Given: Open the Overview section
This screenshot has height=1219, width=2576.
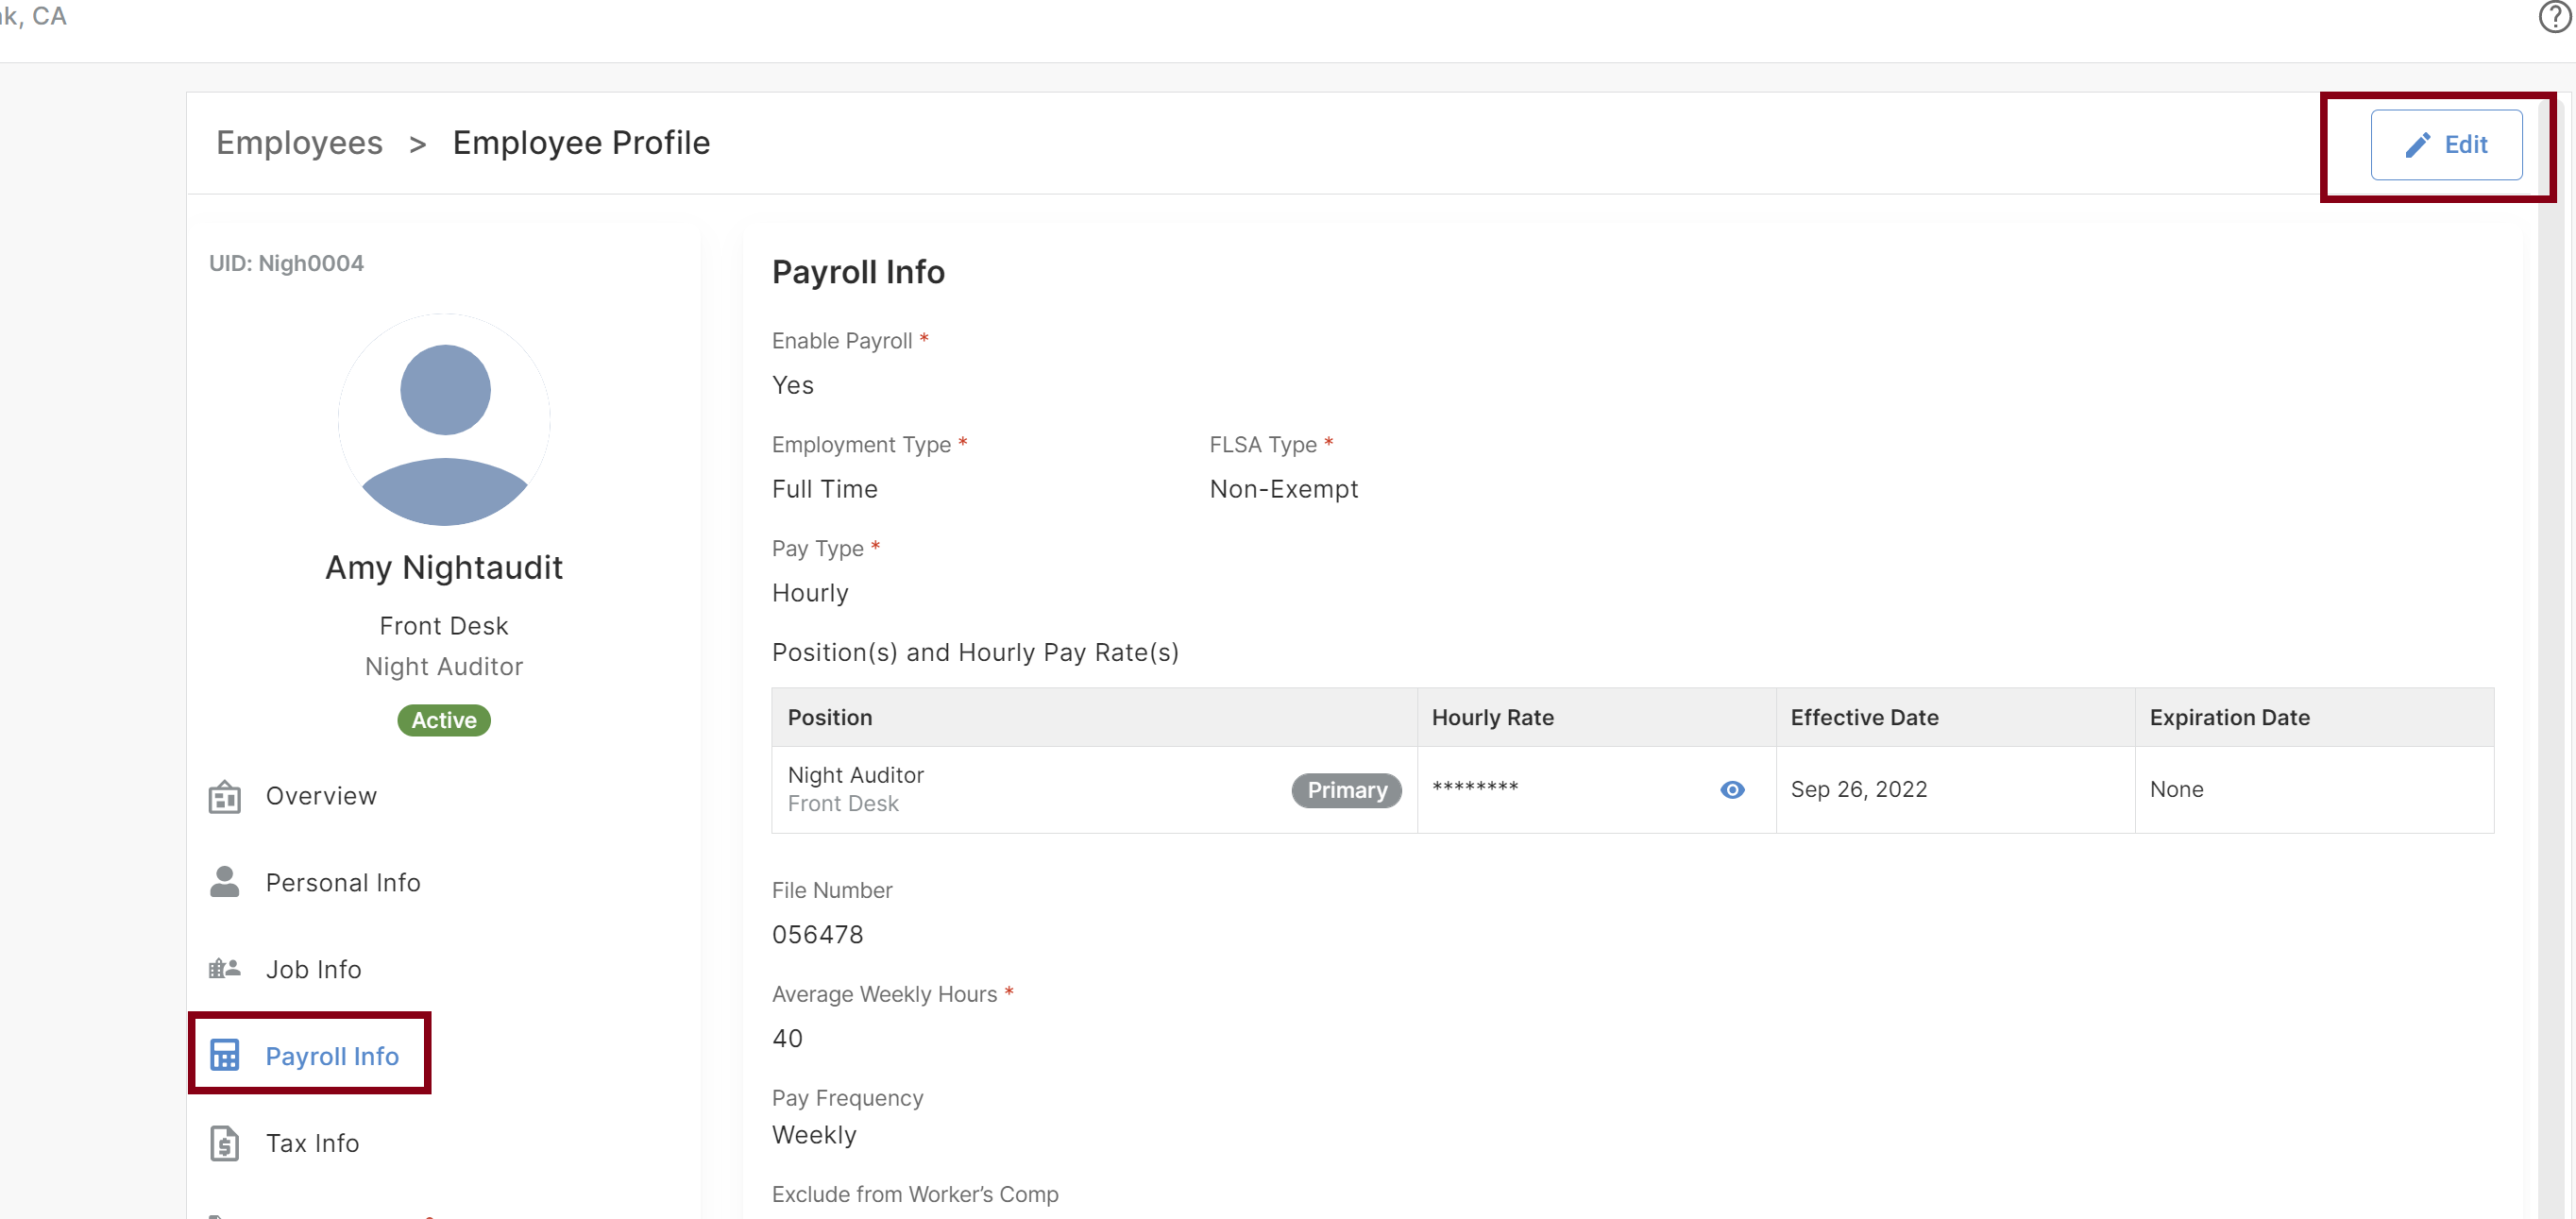Looking at the screenshot, I should 321,796.
